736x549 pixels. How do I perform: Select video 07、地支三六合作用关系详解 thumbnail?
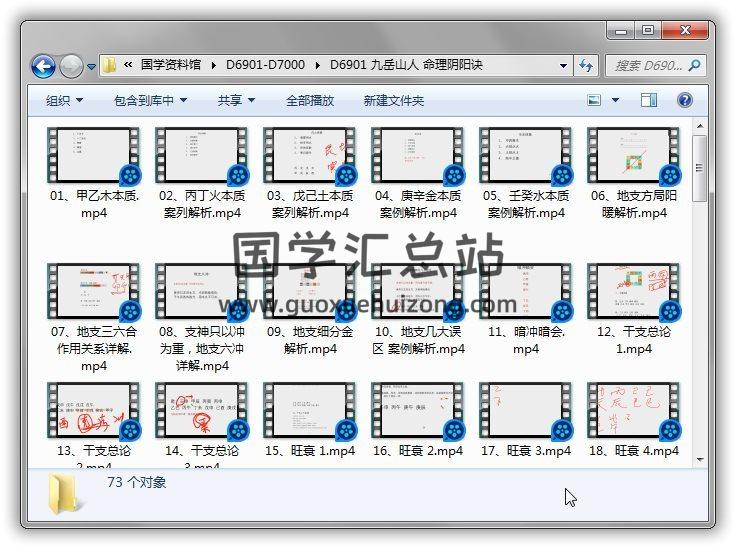coord(93,291)
